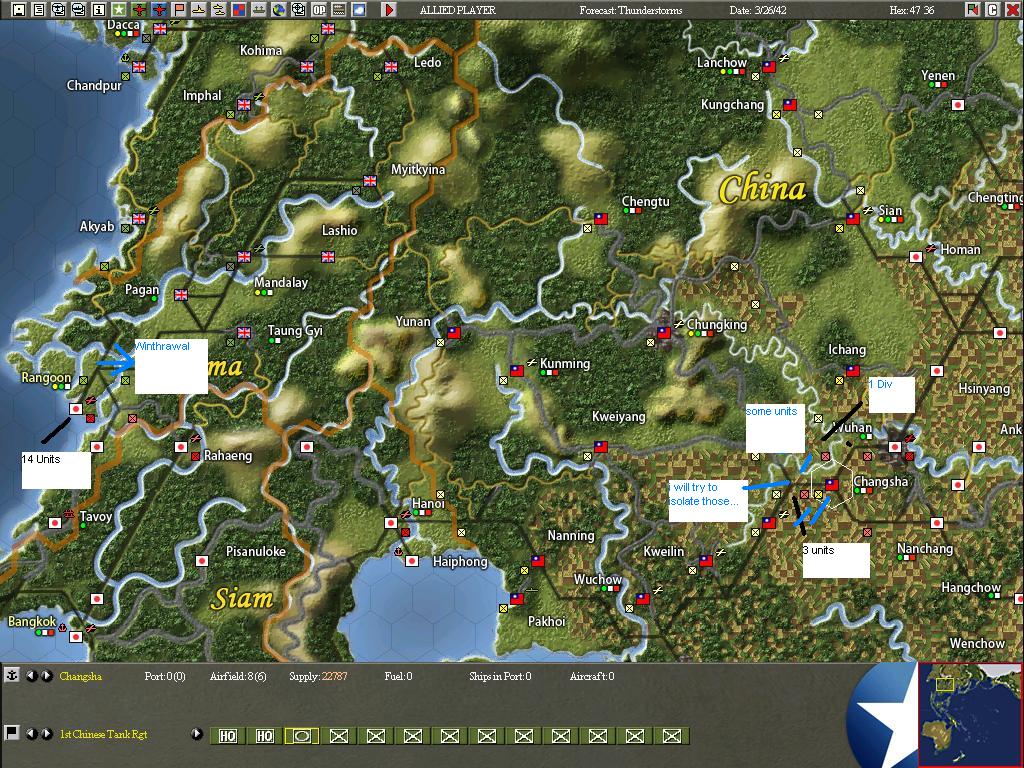Select the British flag at Imphal
Viewport: 1024px width, 768px height.
tap(244, 104)
